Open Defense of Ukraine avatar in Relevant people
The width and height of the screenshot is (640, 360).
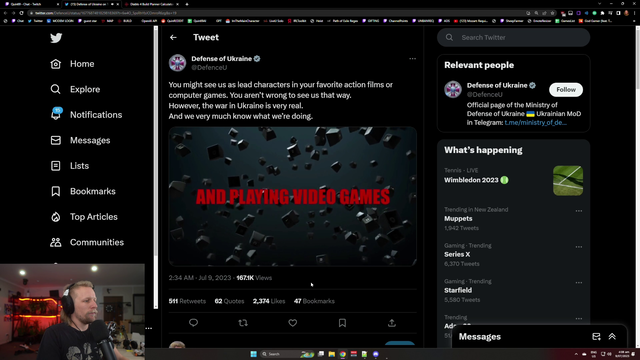click(x=453, y=89)
